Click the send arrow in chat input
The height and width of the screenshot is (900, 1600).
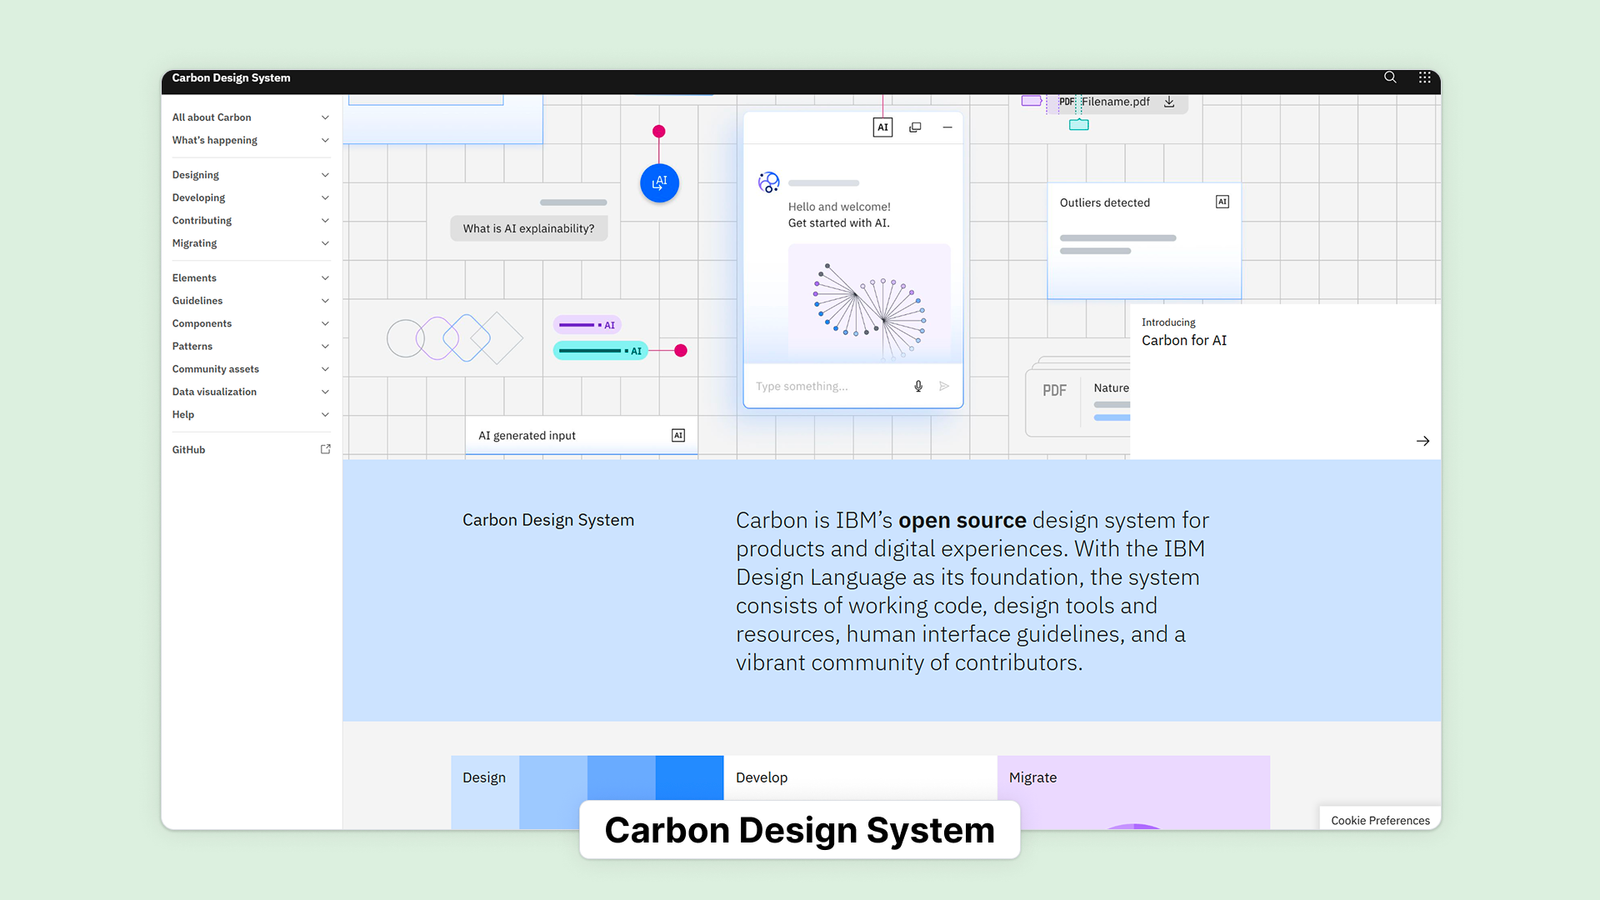click(944, 386)
